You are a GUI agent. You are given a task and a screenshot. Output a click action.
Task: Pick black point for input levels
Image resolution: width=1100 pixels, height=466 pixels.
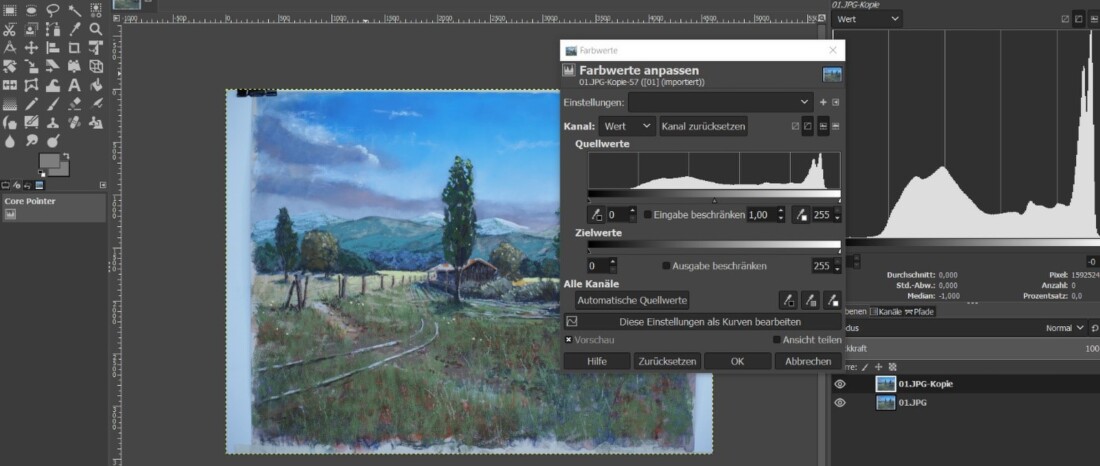coord(597,215)
